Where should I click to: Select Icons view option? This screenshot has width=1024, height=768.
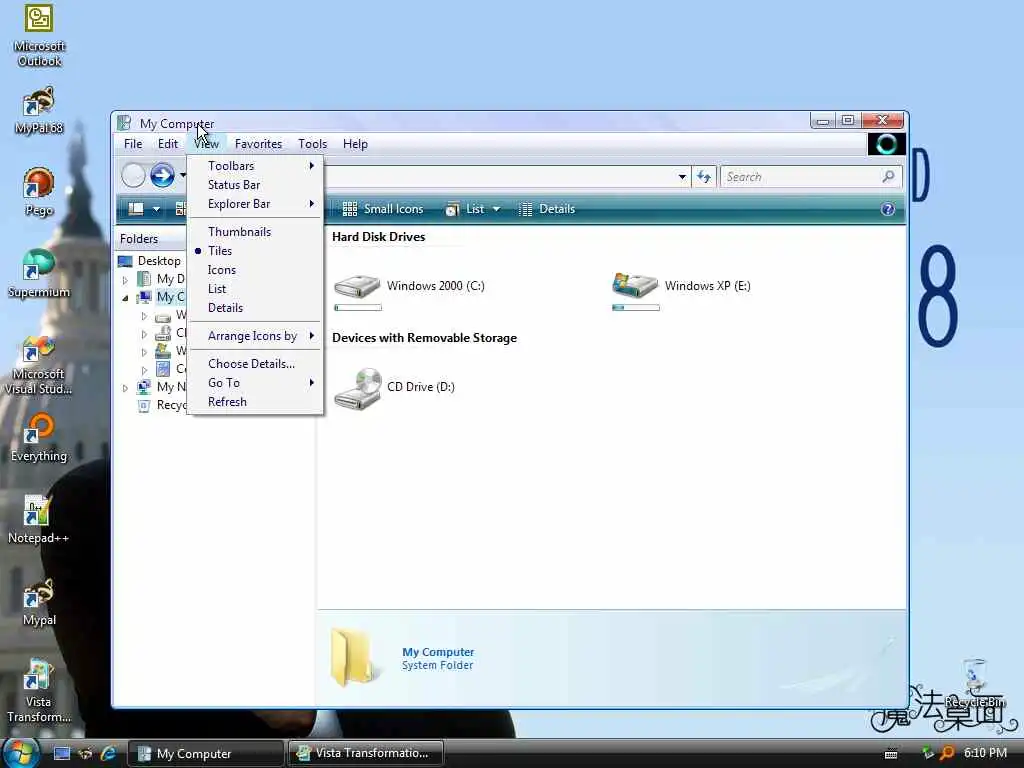click(x=255, y=270)
